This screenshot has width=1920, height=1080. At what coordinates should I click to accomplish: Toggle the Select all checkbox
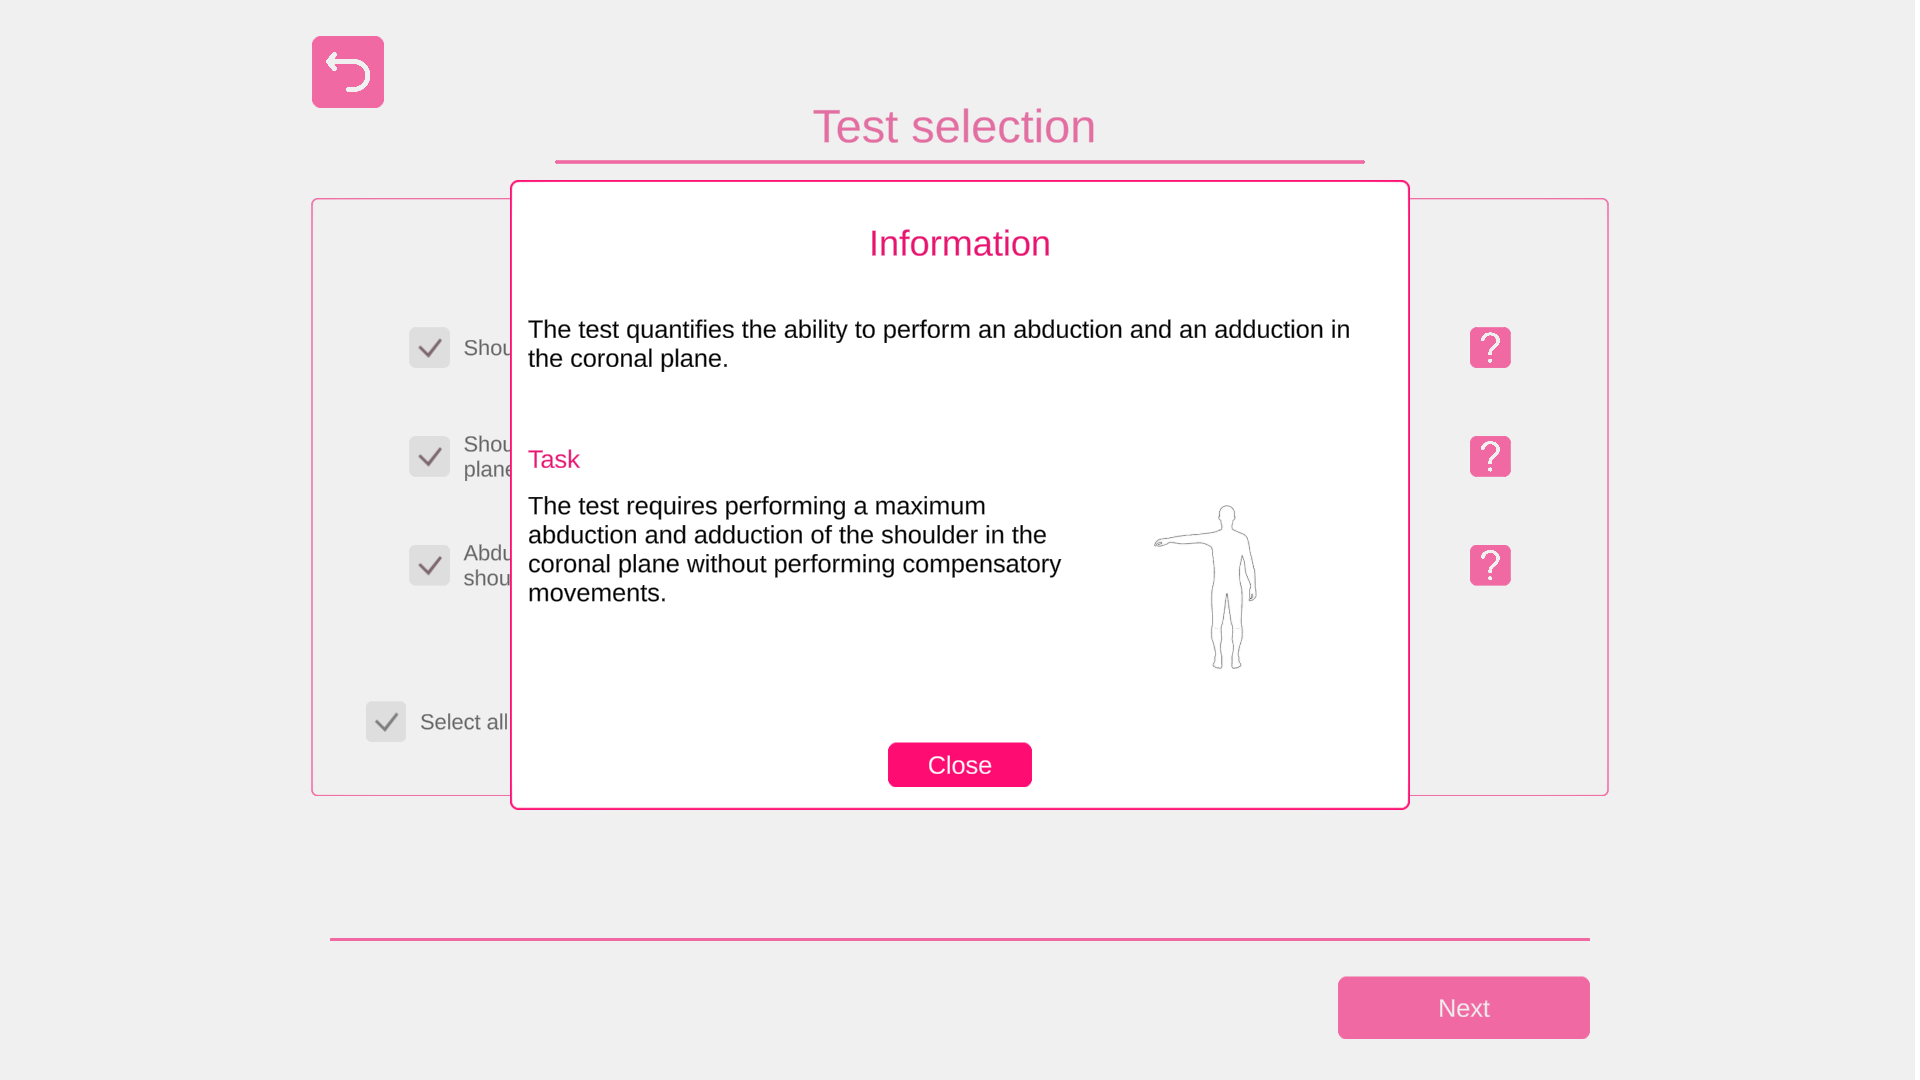(x=386, y=722)
